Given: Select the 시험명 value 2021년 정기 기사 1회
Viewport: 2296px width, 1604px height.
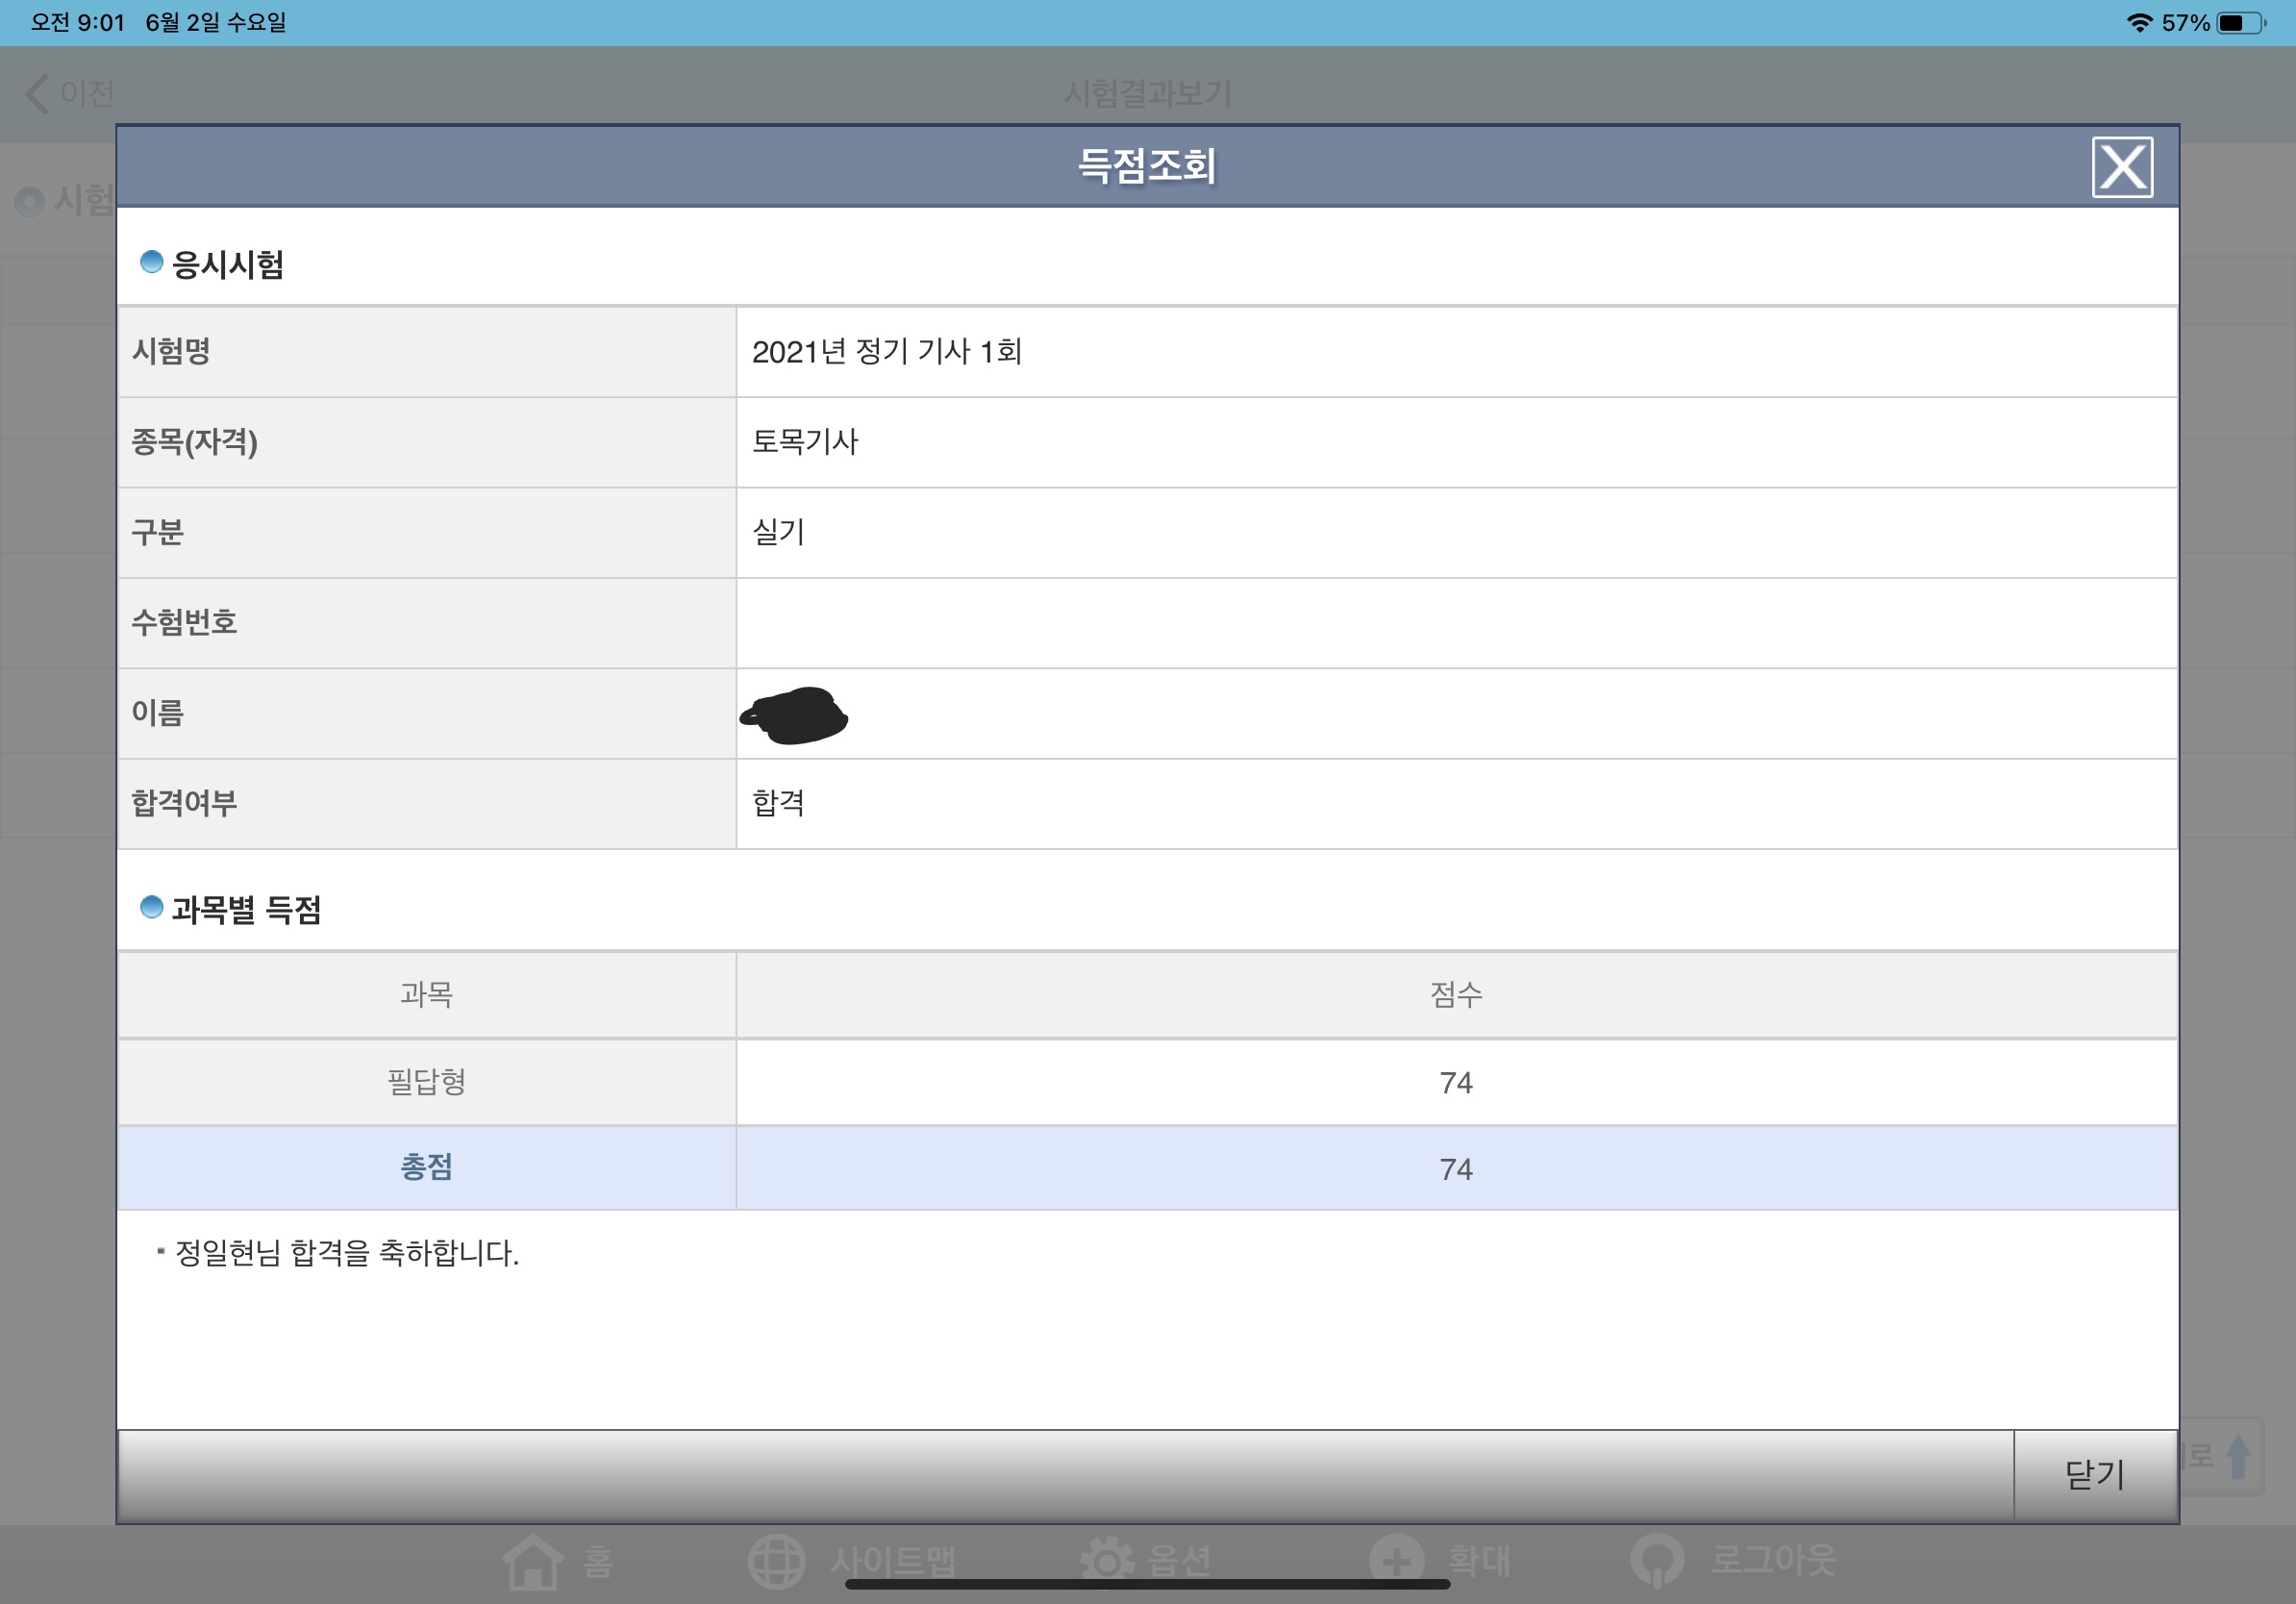Looking at the screenshot, I should coord(886,351).
